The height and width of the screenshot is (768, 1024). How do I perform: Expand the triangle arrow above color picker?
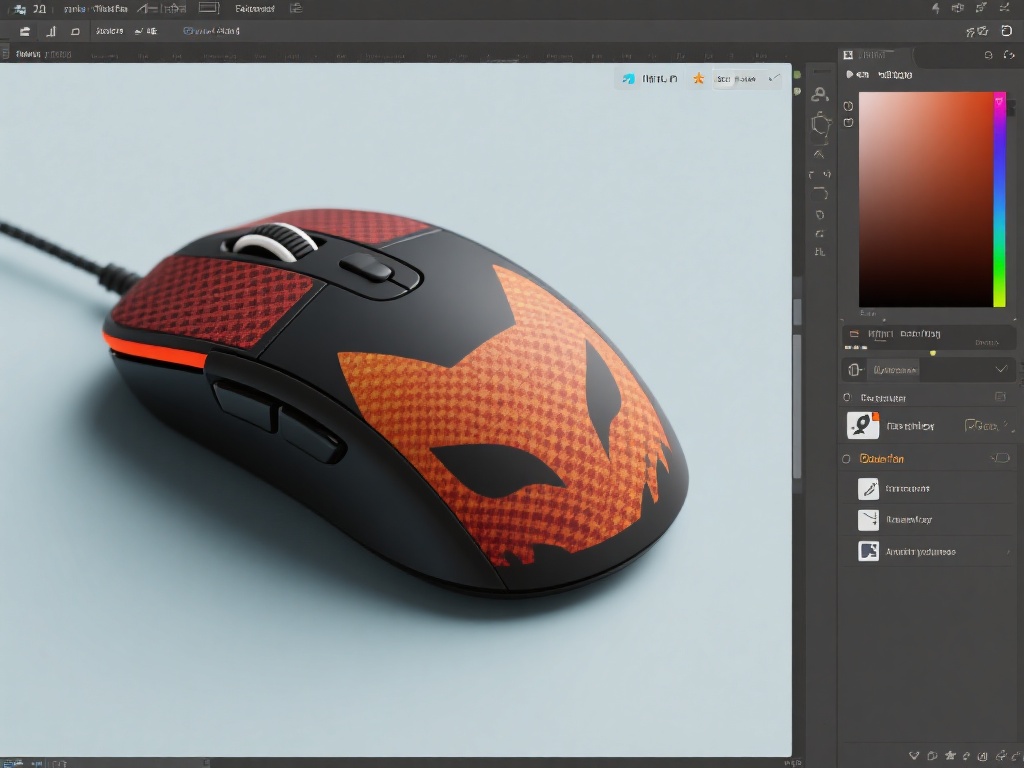850,75
